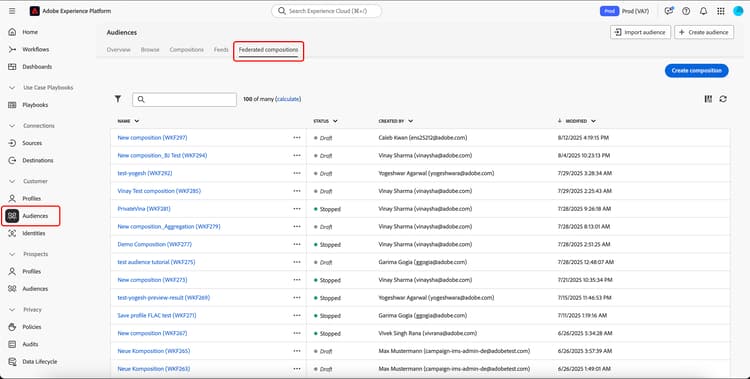Open Save profile FLAC test (WKF271)

pos(157,315)
